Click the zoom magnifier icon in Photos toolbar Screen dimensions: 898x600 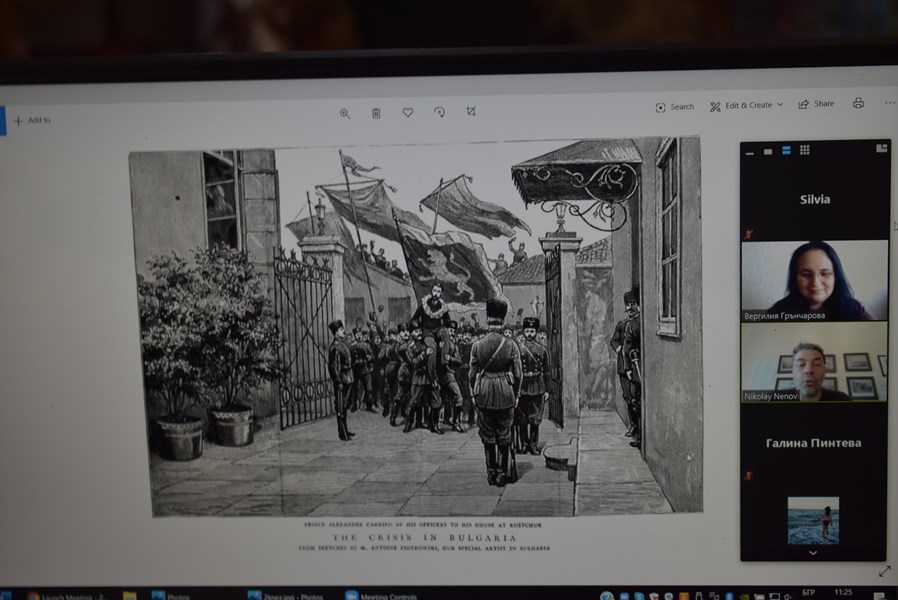click(x=345, y=113)
